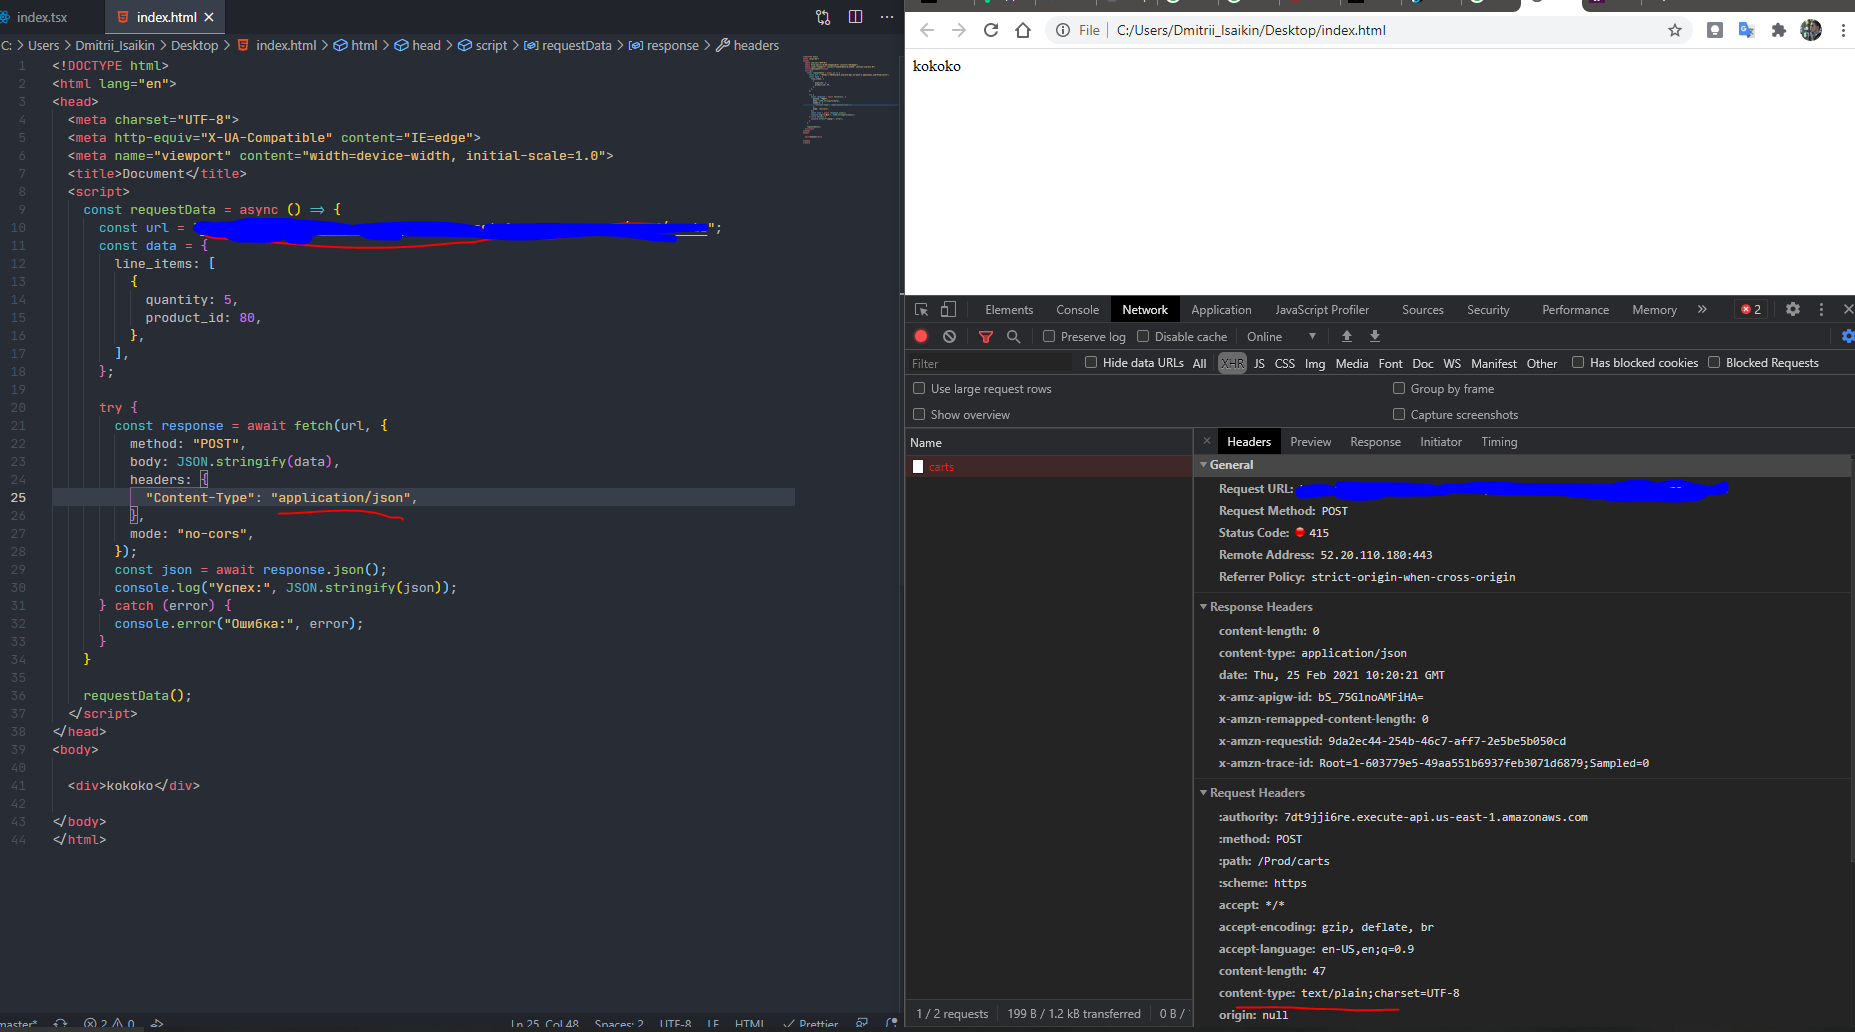Export HAR file with download arrow

1375,337
